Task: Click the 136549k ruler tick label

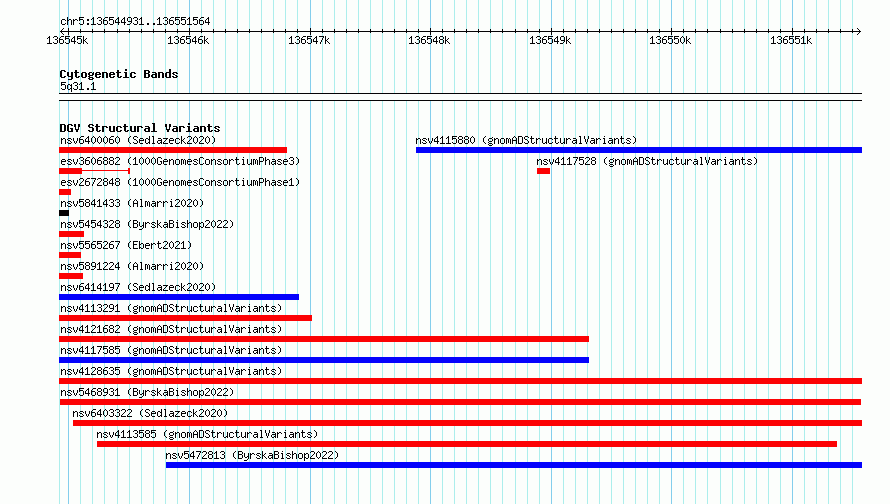Action: [550, 40]
